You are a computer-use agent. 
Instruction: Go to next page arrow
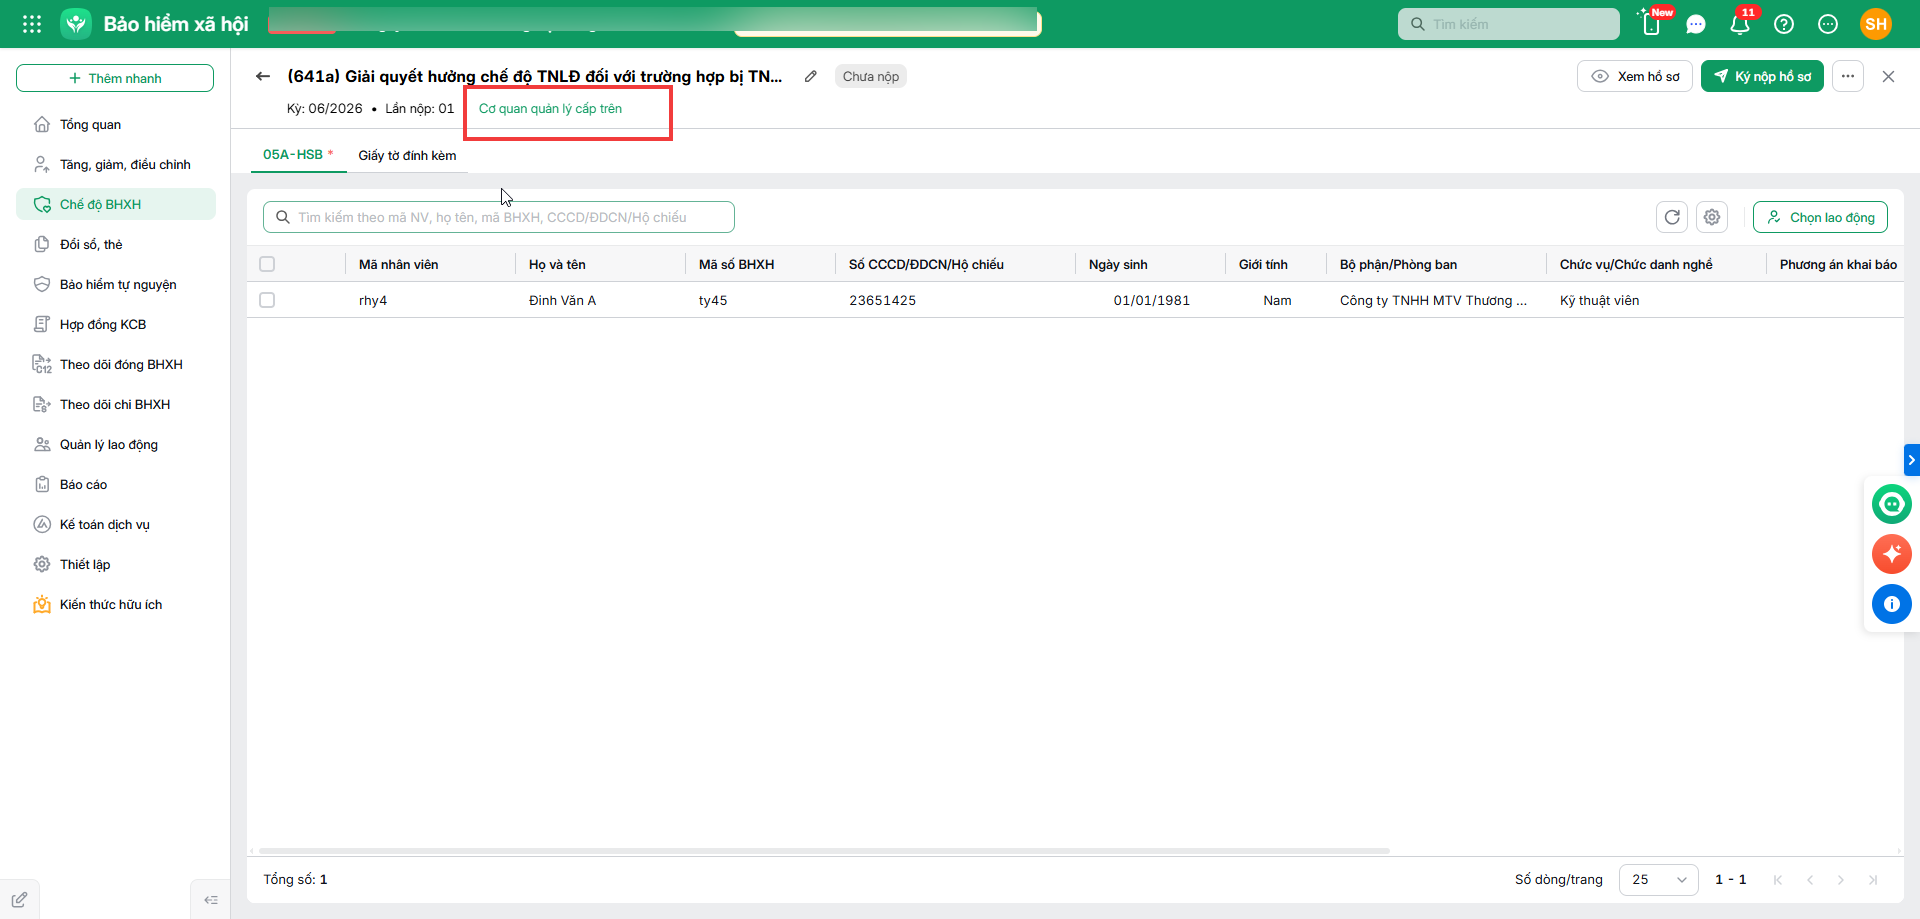1841,880
